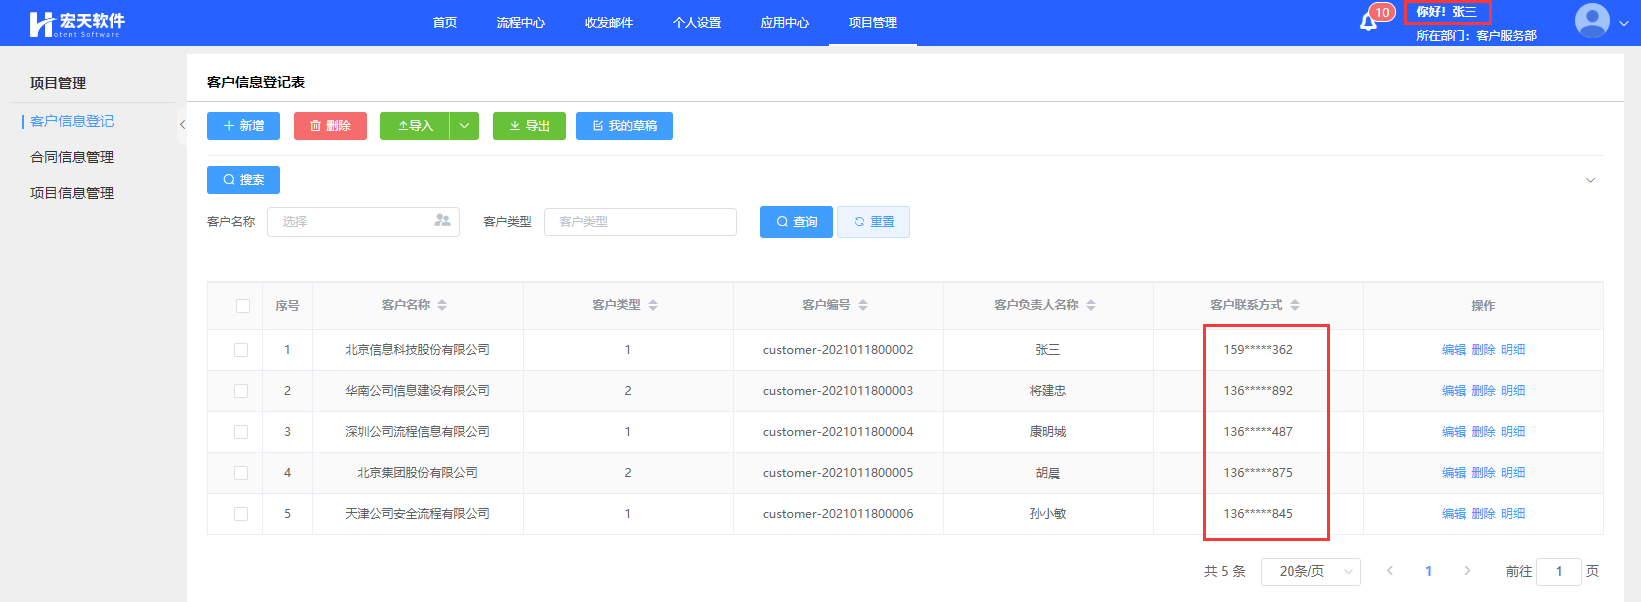The width and height of the screenshot is (1641, 602).
Task: Sort by 客户名称 column arrows
Action: tap(442, 305)
